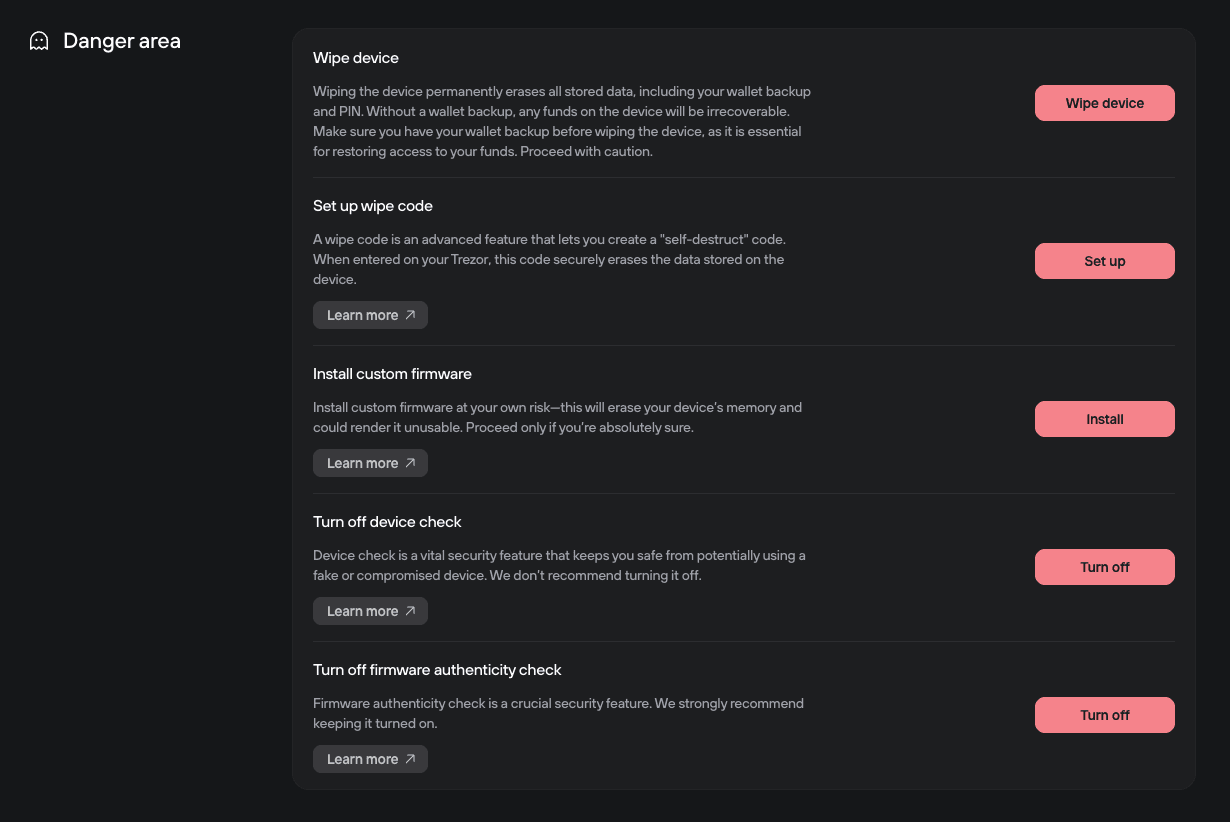Click Set up to create a wipe code
Image resolution: width=1230 pixels, height=822 pixels.
(1104, 261)
